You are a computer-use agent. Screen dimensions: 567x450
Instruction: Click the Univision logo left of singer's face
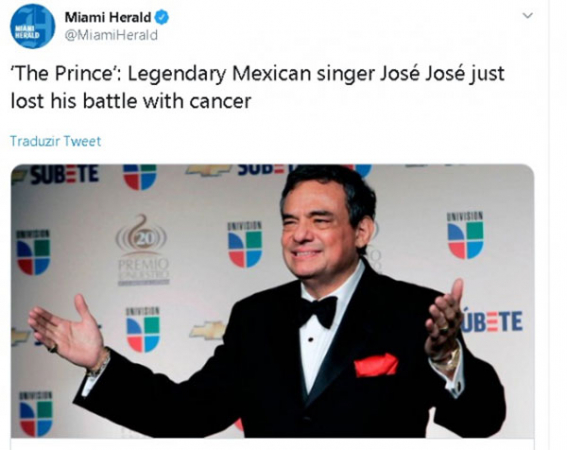245,244
